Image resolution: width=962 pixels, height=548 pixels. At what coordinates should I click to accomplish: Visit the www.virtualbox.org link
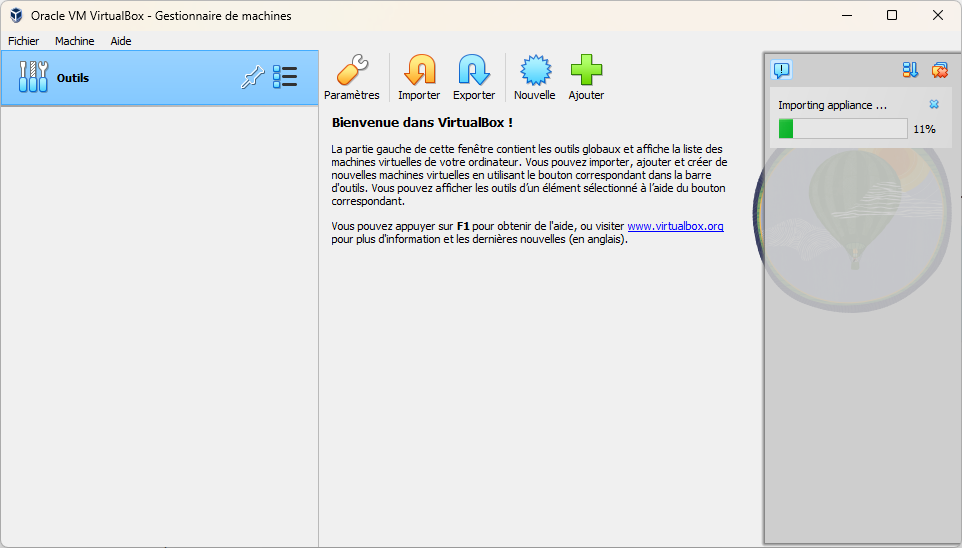tap(675, 227)
